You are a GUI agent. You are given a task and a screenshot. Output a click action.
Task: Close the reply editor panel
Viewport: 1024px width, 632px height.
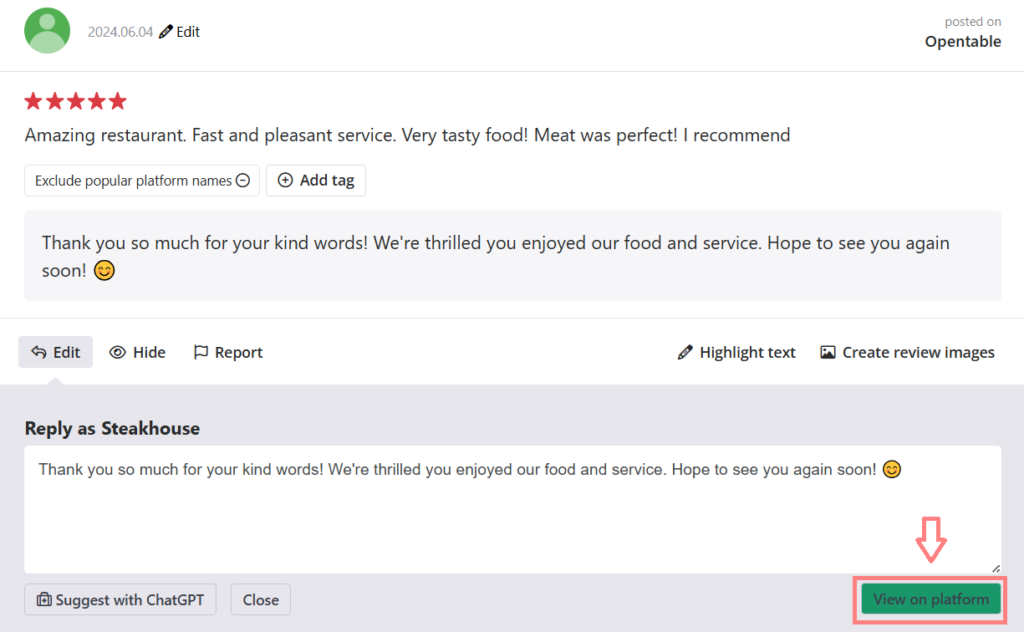click(x=261, y=600)
